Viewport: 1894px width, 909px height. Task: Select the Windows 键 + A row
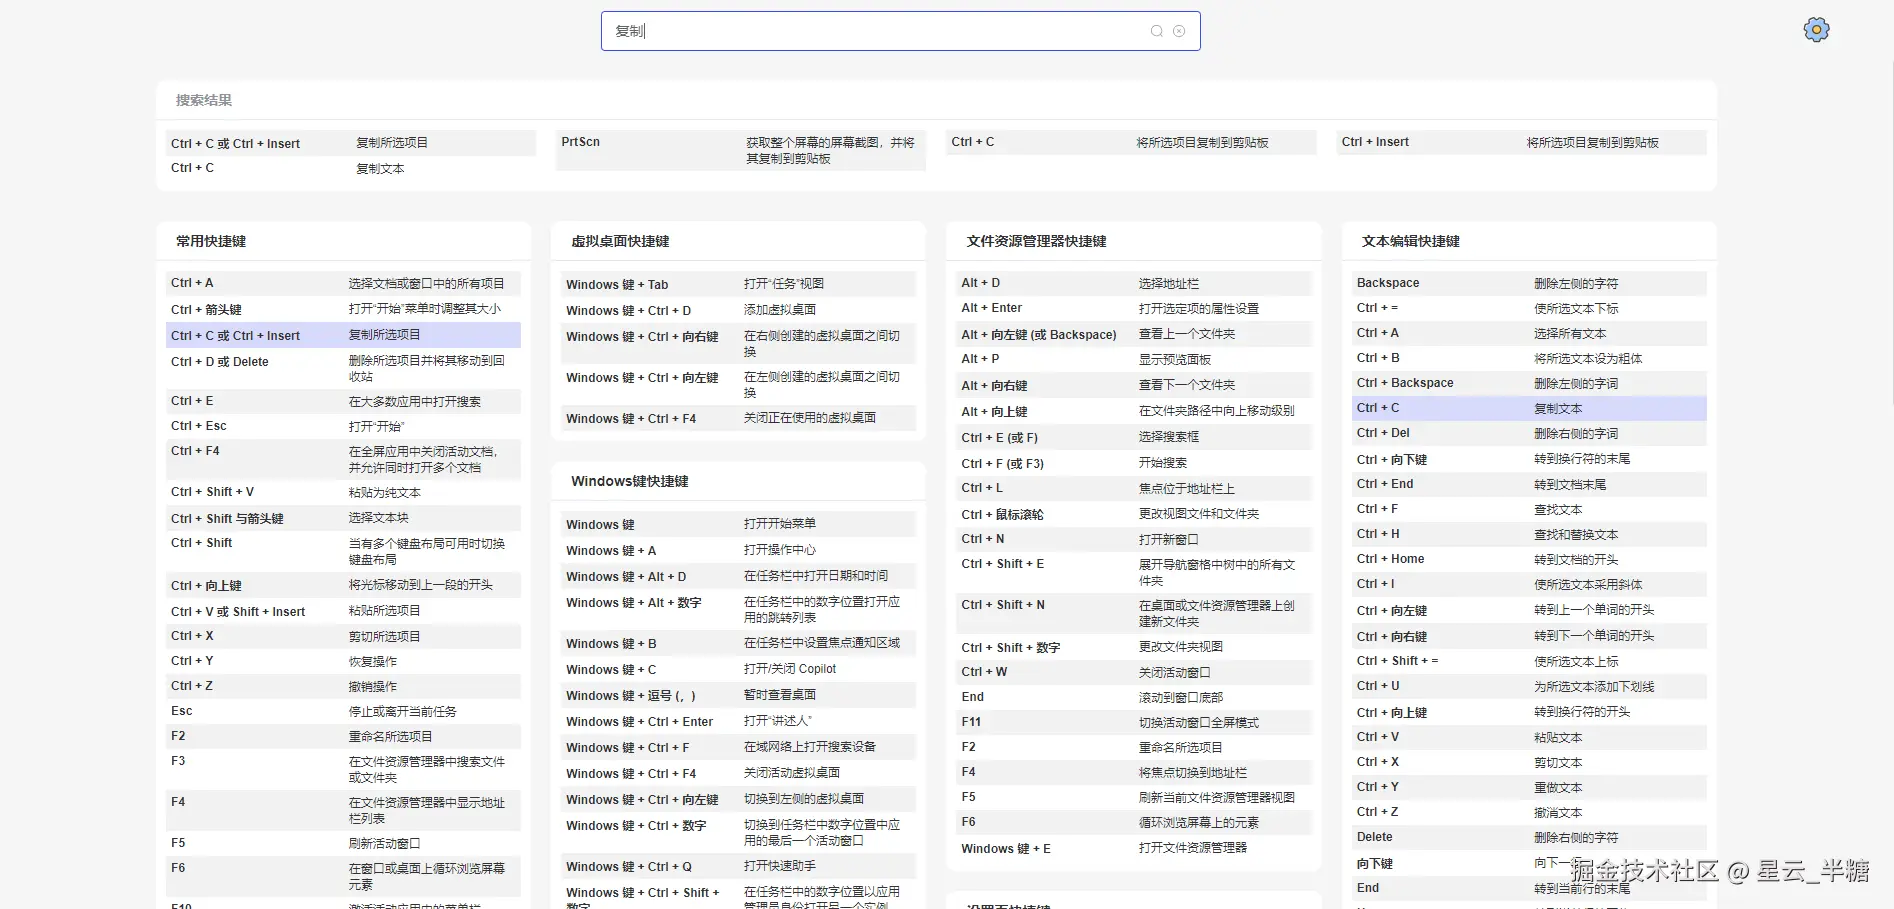point(738,550)
